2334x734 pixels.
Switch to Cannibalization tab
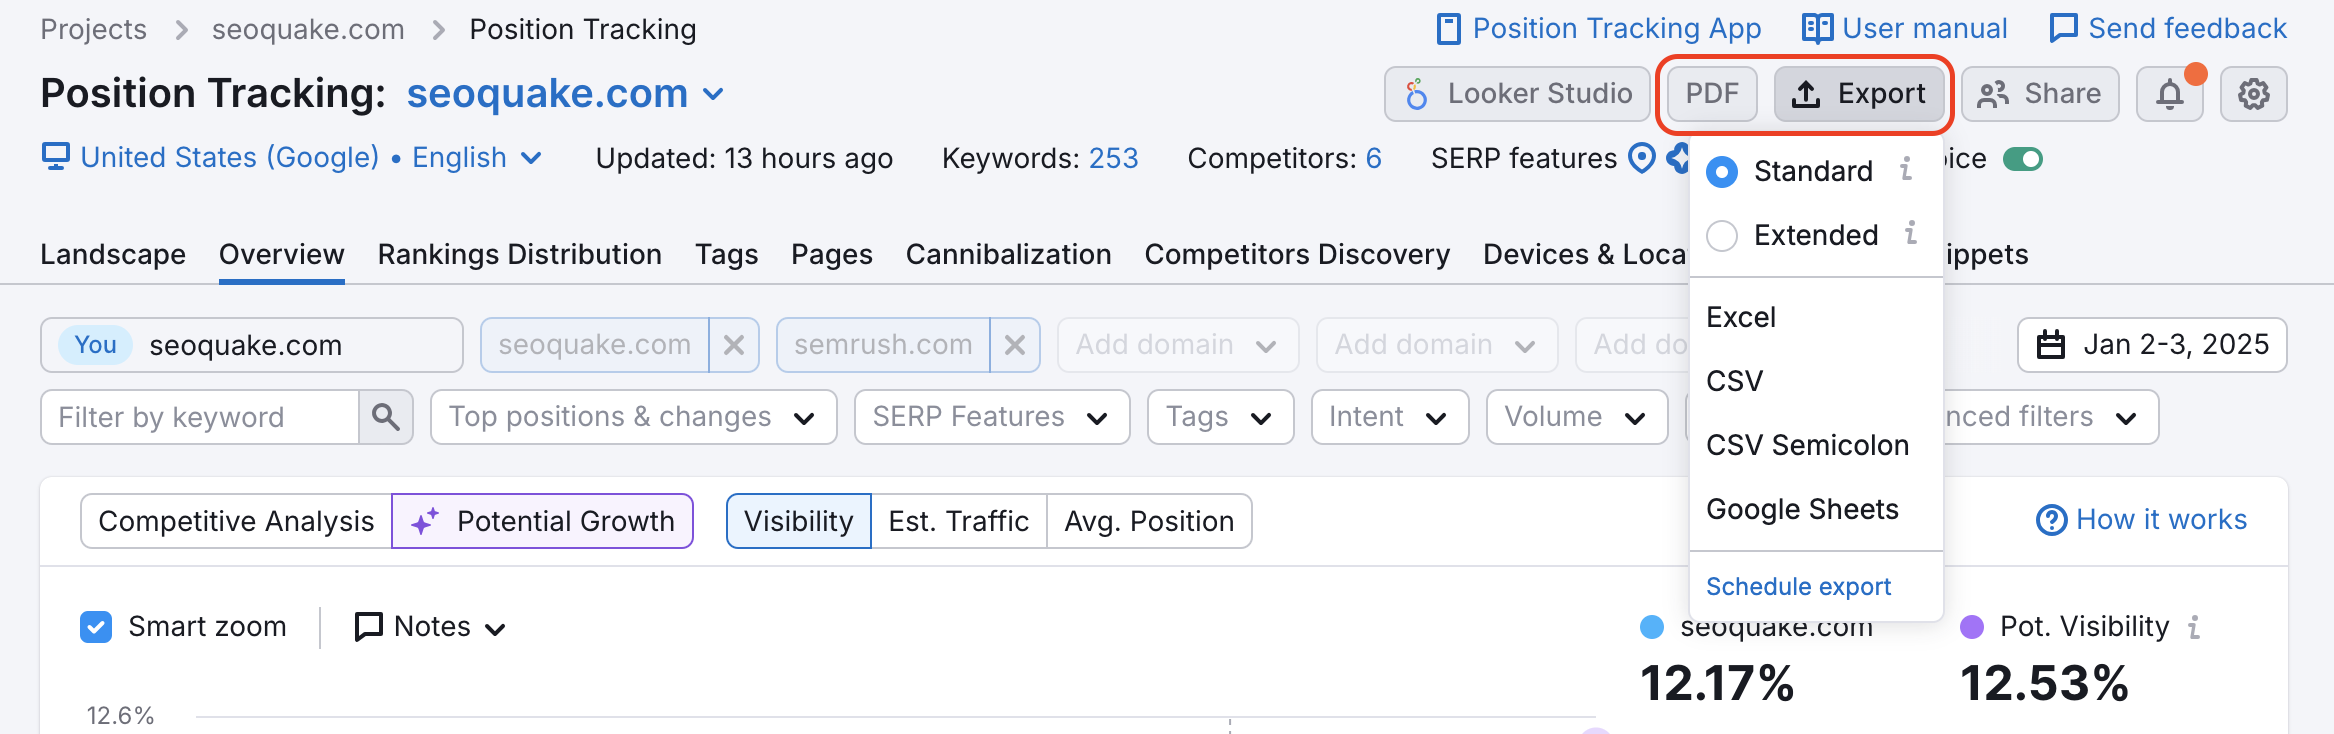click(x=1009, y=254)
